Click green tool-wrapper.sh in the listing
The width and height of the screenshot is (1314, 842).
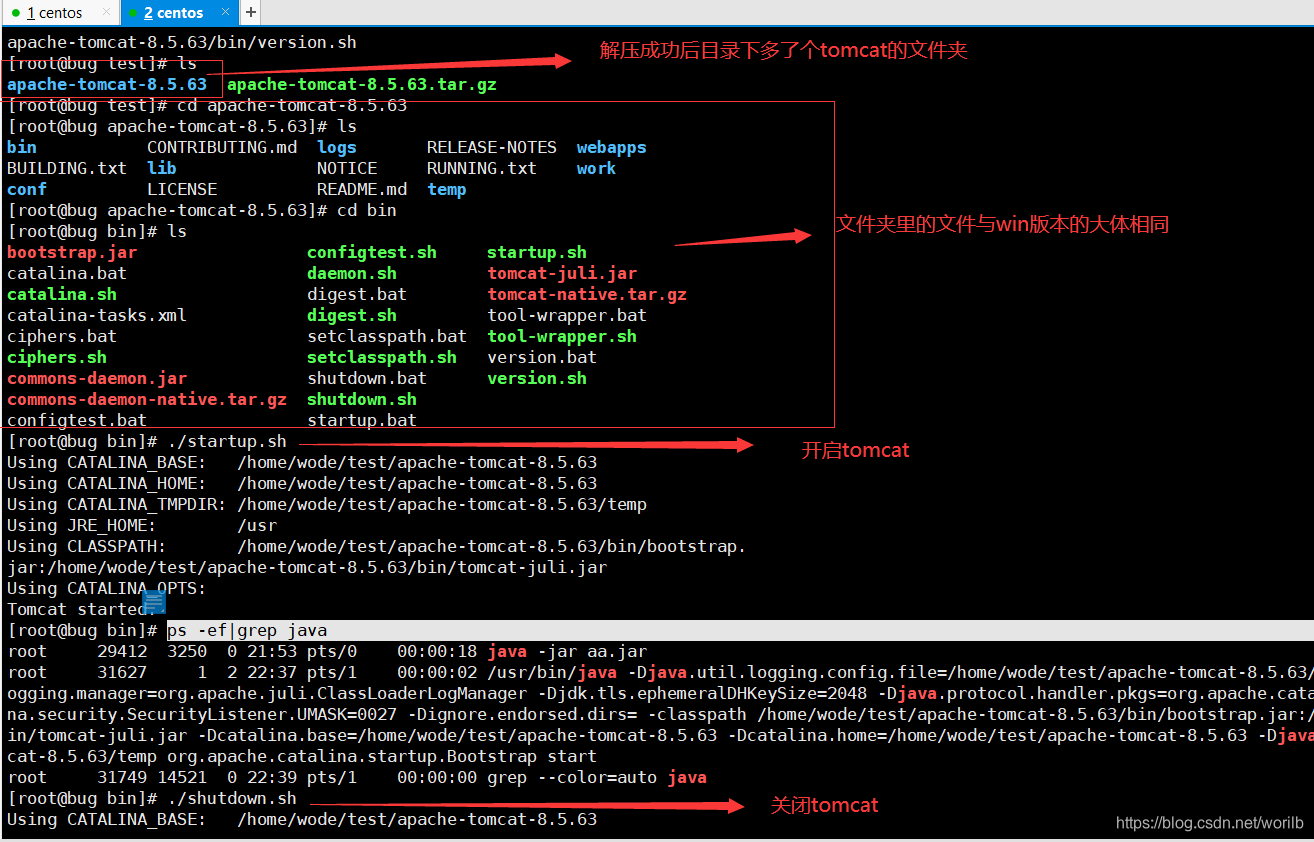pos(562,336)
